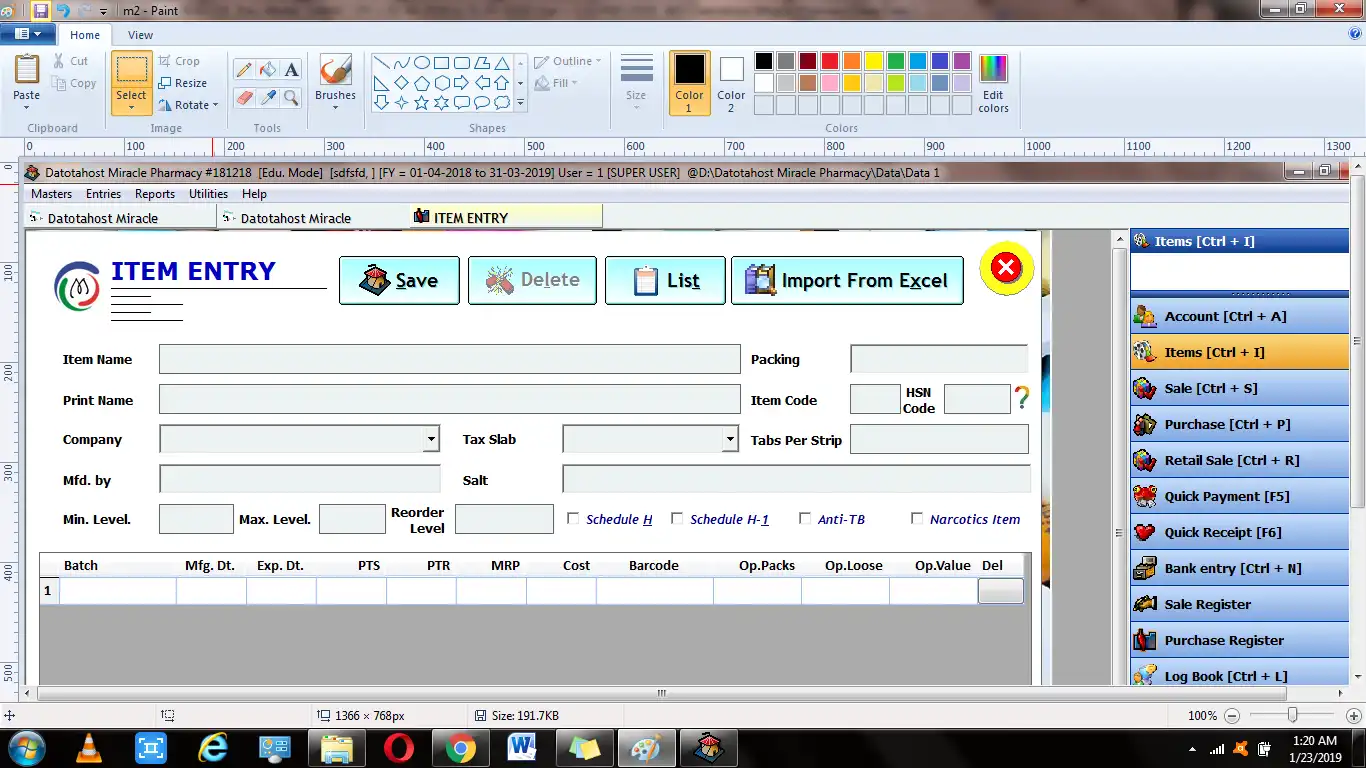This screenshot has width=1366, height=768.
Task: Open Account [Ctrl + A] sidebar item
Action: pos(1239,316)
